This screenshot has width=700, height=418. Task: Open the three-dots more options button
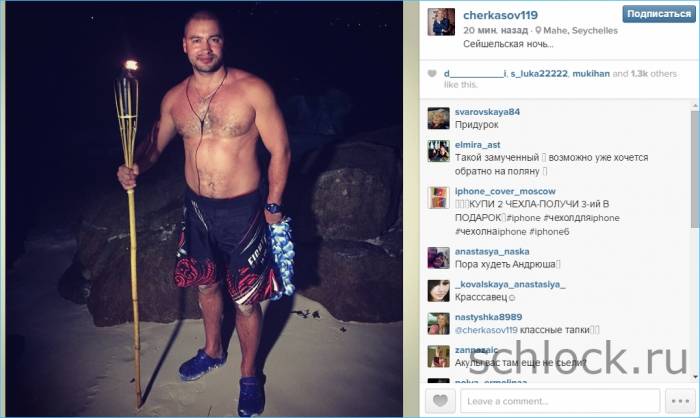point(680,401)
